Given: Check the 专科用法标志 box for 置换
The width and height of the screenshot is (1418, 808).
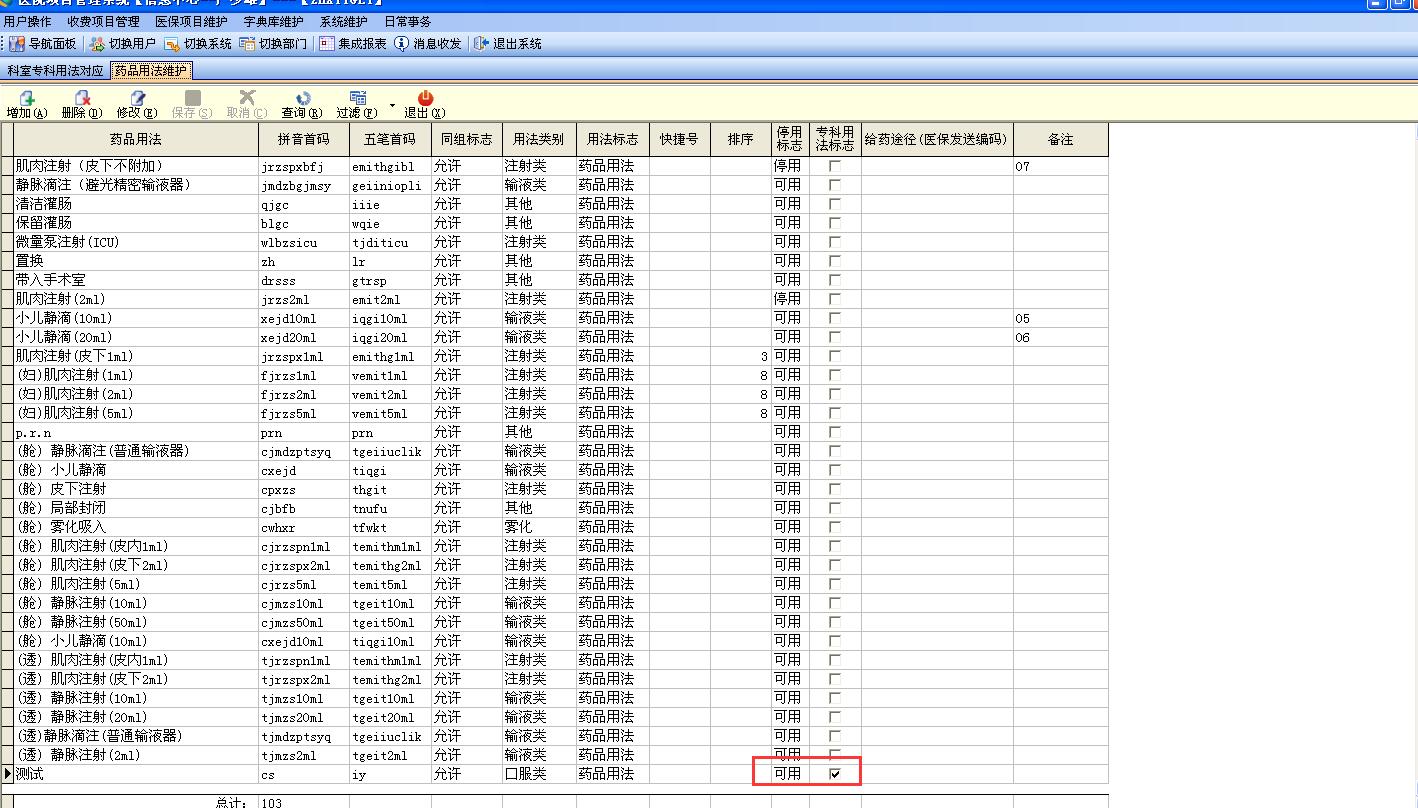Looking at the screenshot, I should (x=835, y=261).
